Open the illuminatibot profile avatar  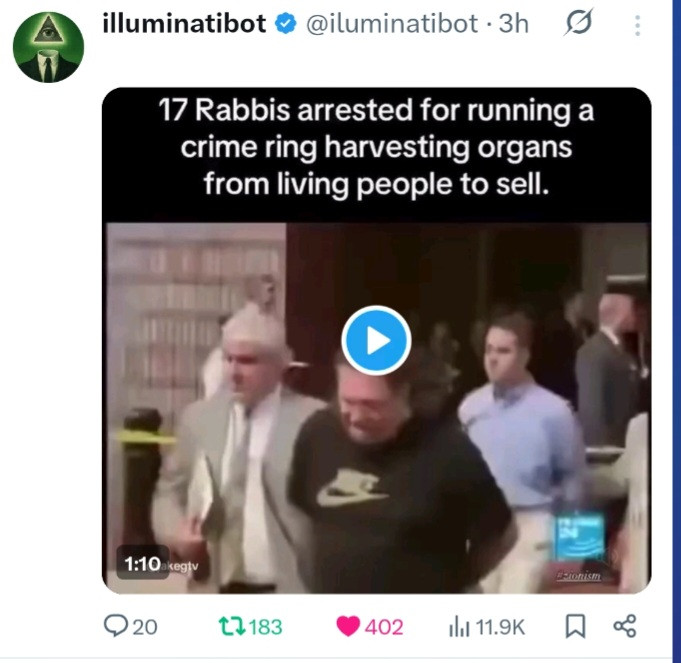pyautogui.click(x=48, y=47)
